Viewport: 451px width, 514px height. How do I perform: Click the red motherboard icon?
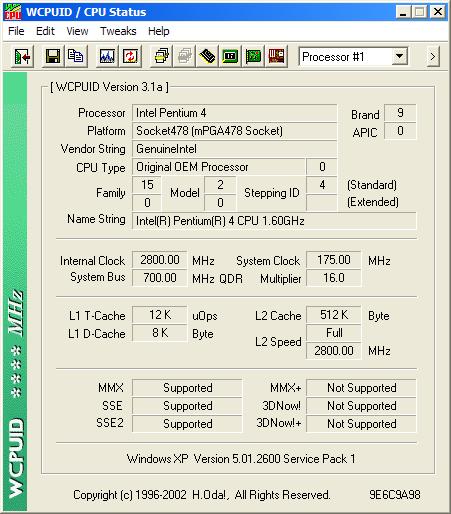pyautogui.click(x=276, y=56)
